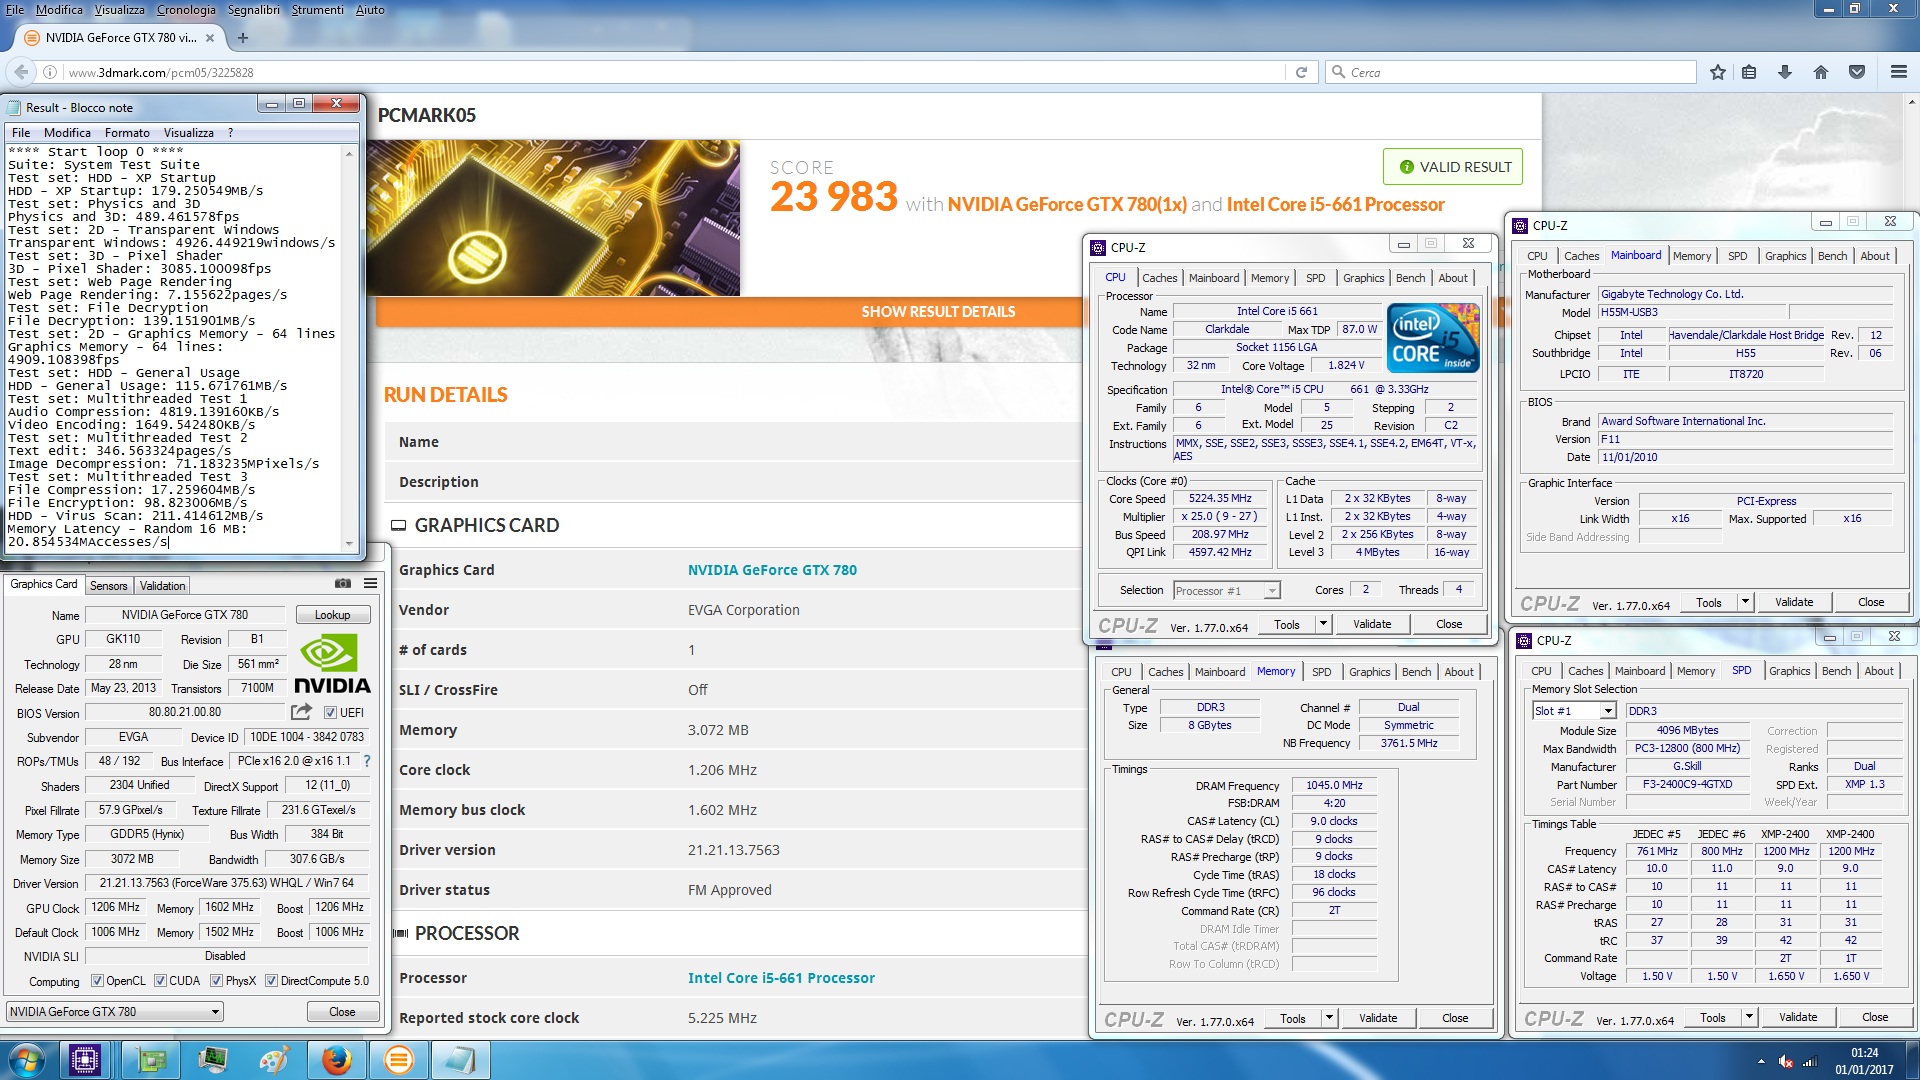Click the SHOW RESULT DETAILS button

(x=938, y=312)
